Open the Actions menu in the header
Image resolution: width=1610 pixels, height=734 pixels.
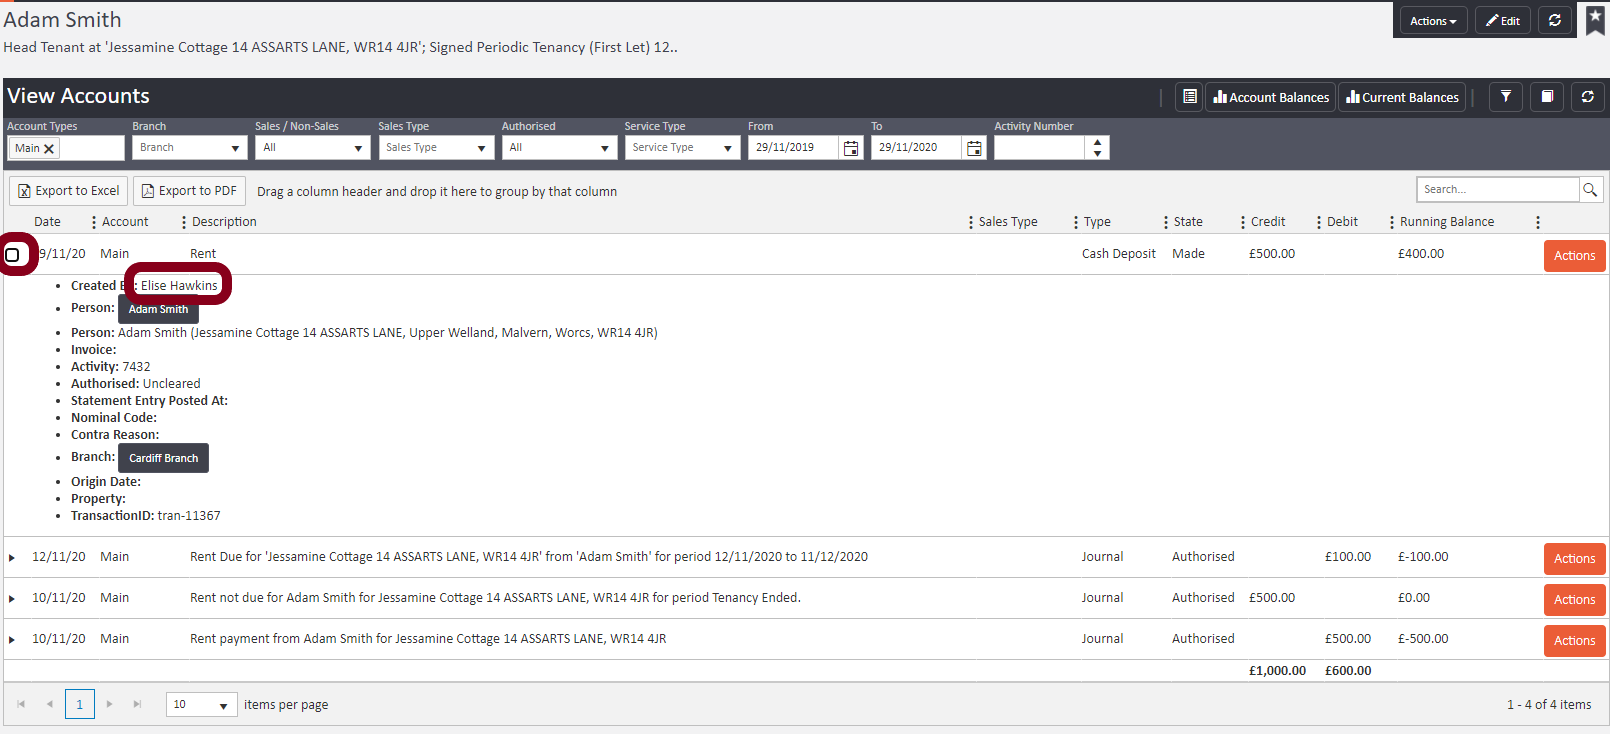click(x=1432, y=21)
